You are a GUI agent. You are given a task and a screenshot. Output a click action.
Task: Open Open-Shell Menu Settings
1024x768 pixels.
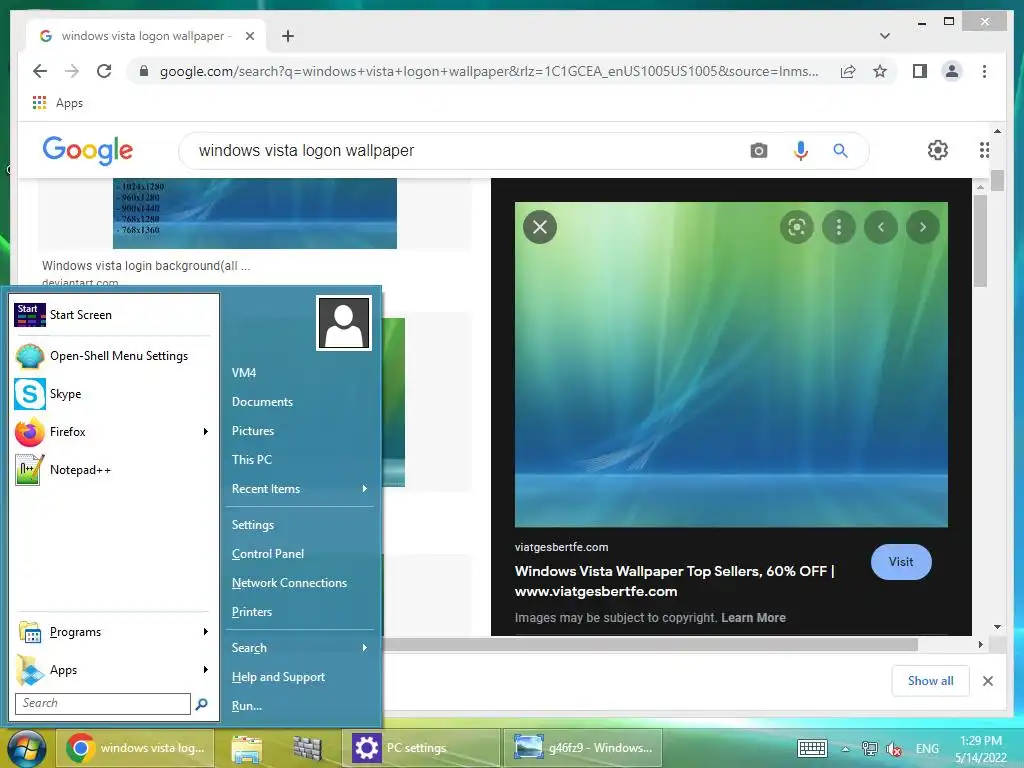click(114, 356)
